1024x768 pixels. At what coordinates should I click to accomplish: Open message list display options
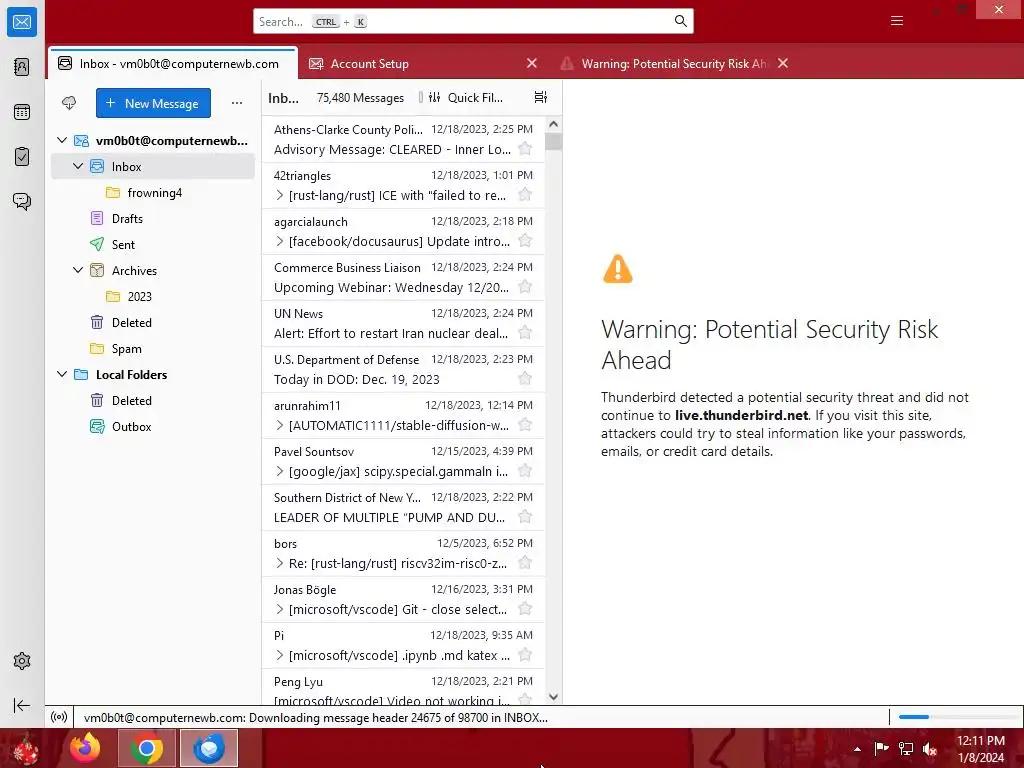coord(541,97)
